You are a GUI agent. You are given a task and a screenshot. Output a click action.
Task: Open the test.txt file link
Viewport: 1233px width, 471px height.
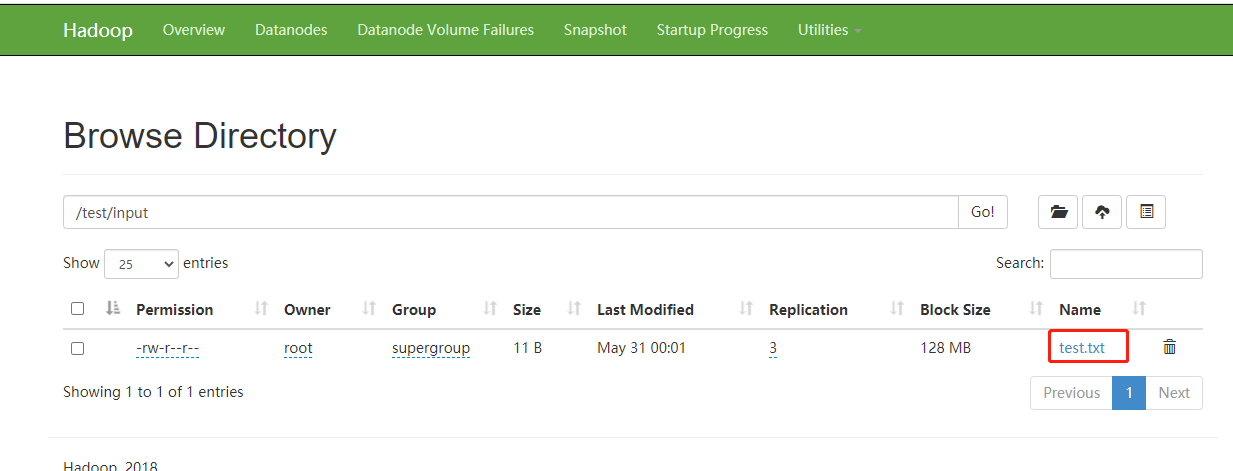1082,348
